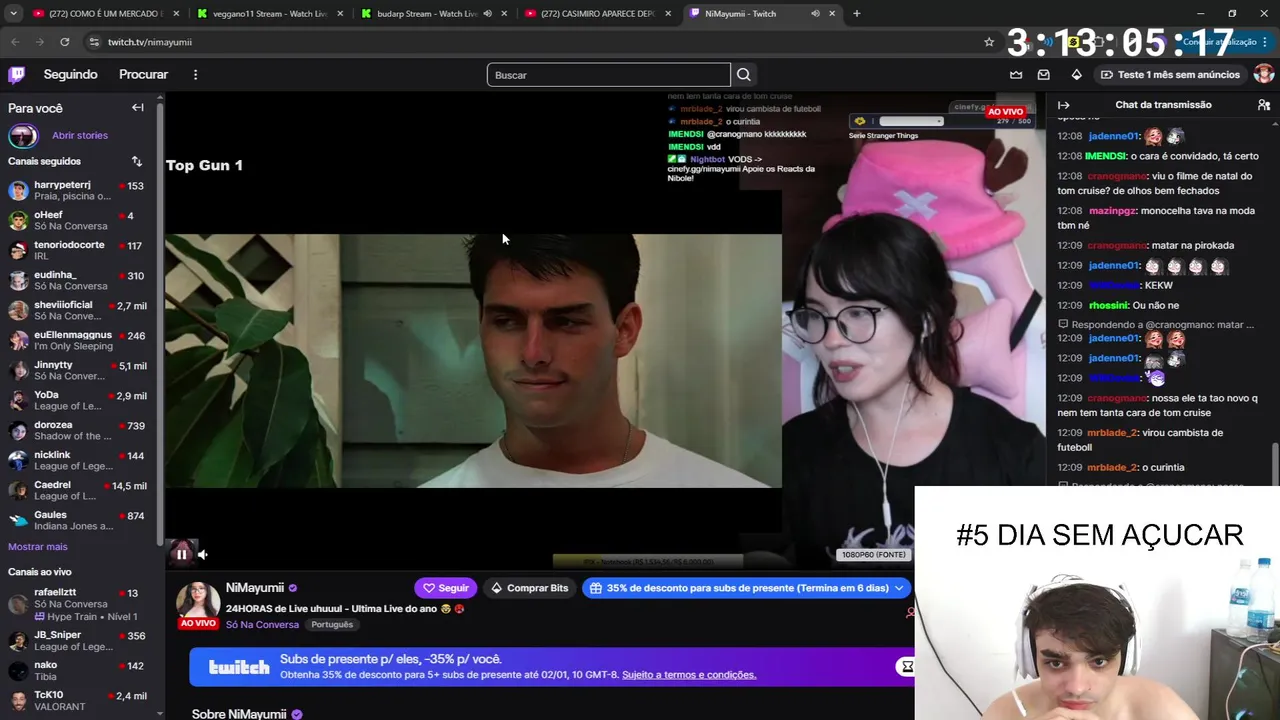Mute the stream volume icon

(203, 554)
